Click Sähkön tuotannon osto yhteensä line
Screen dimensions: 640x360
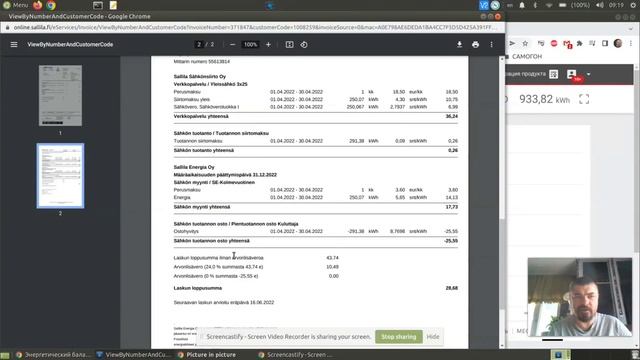click(x=316, y=241)
